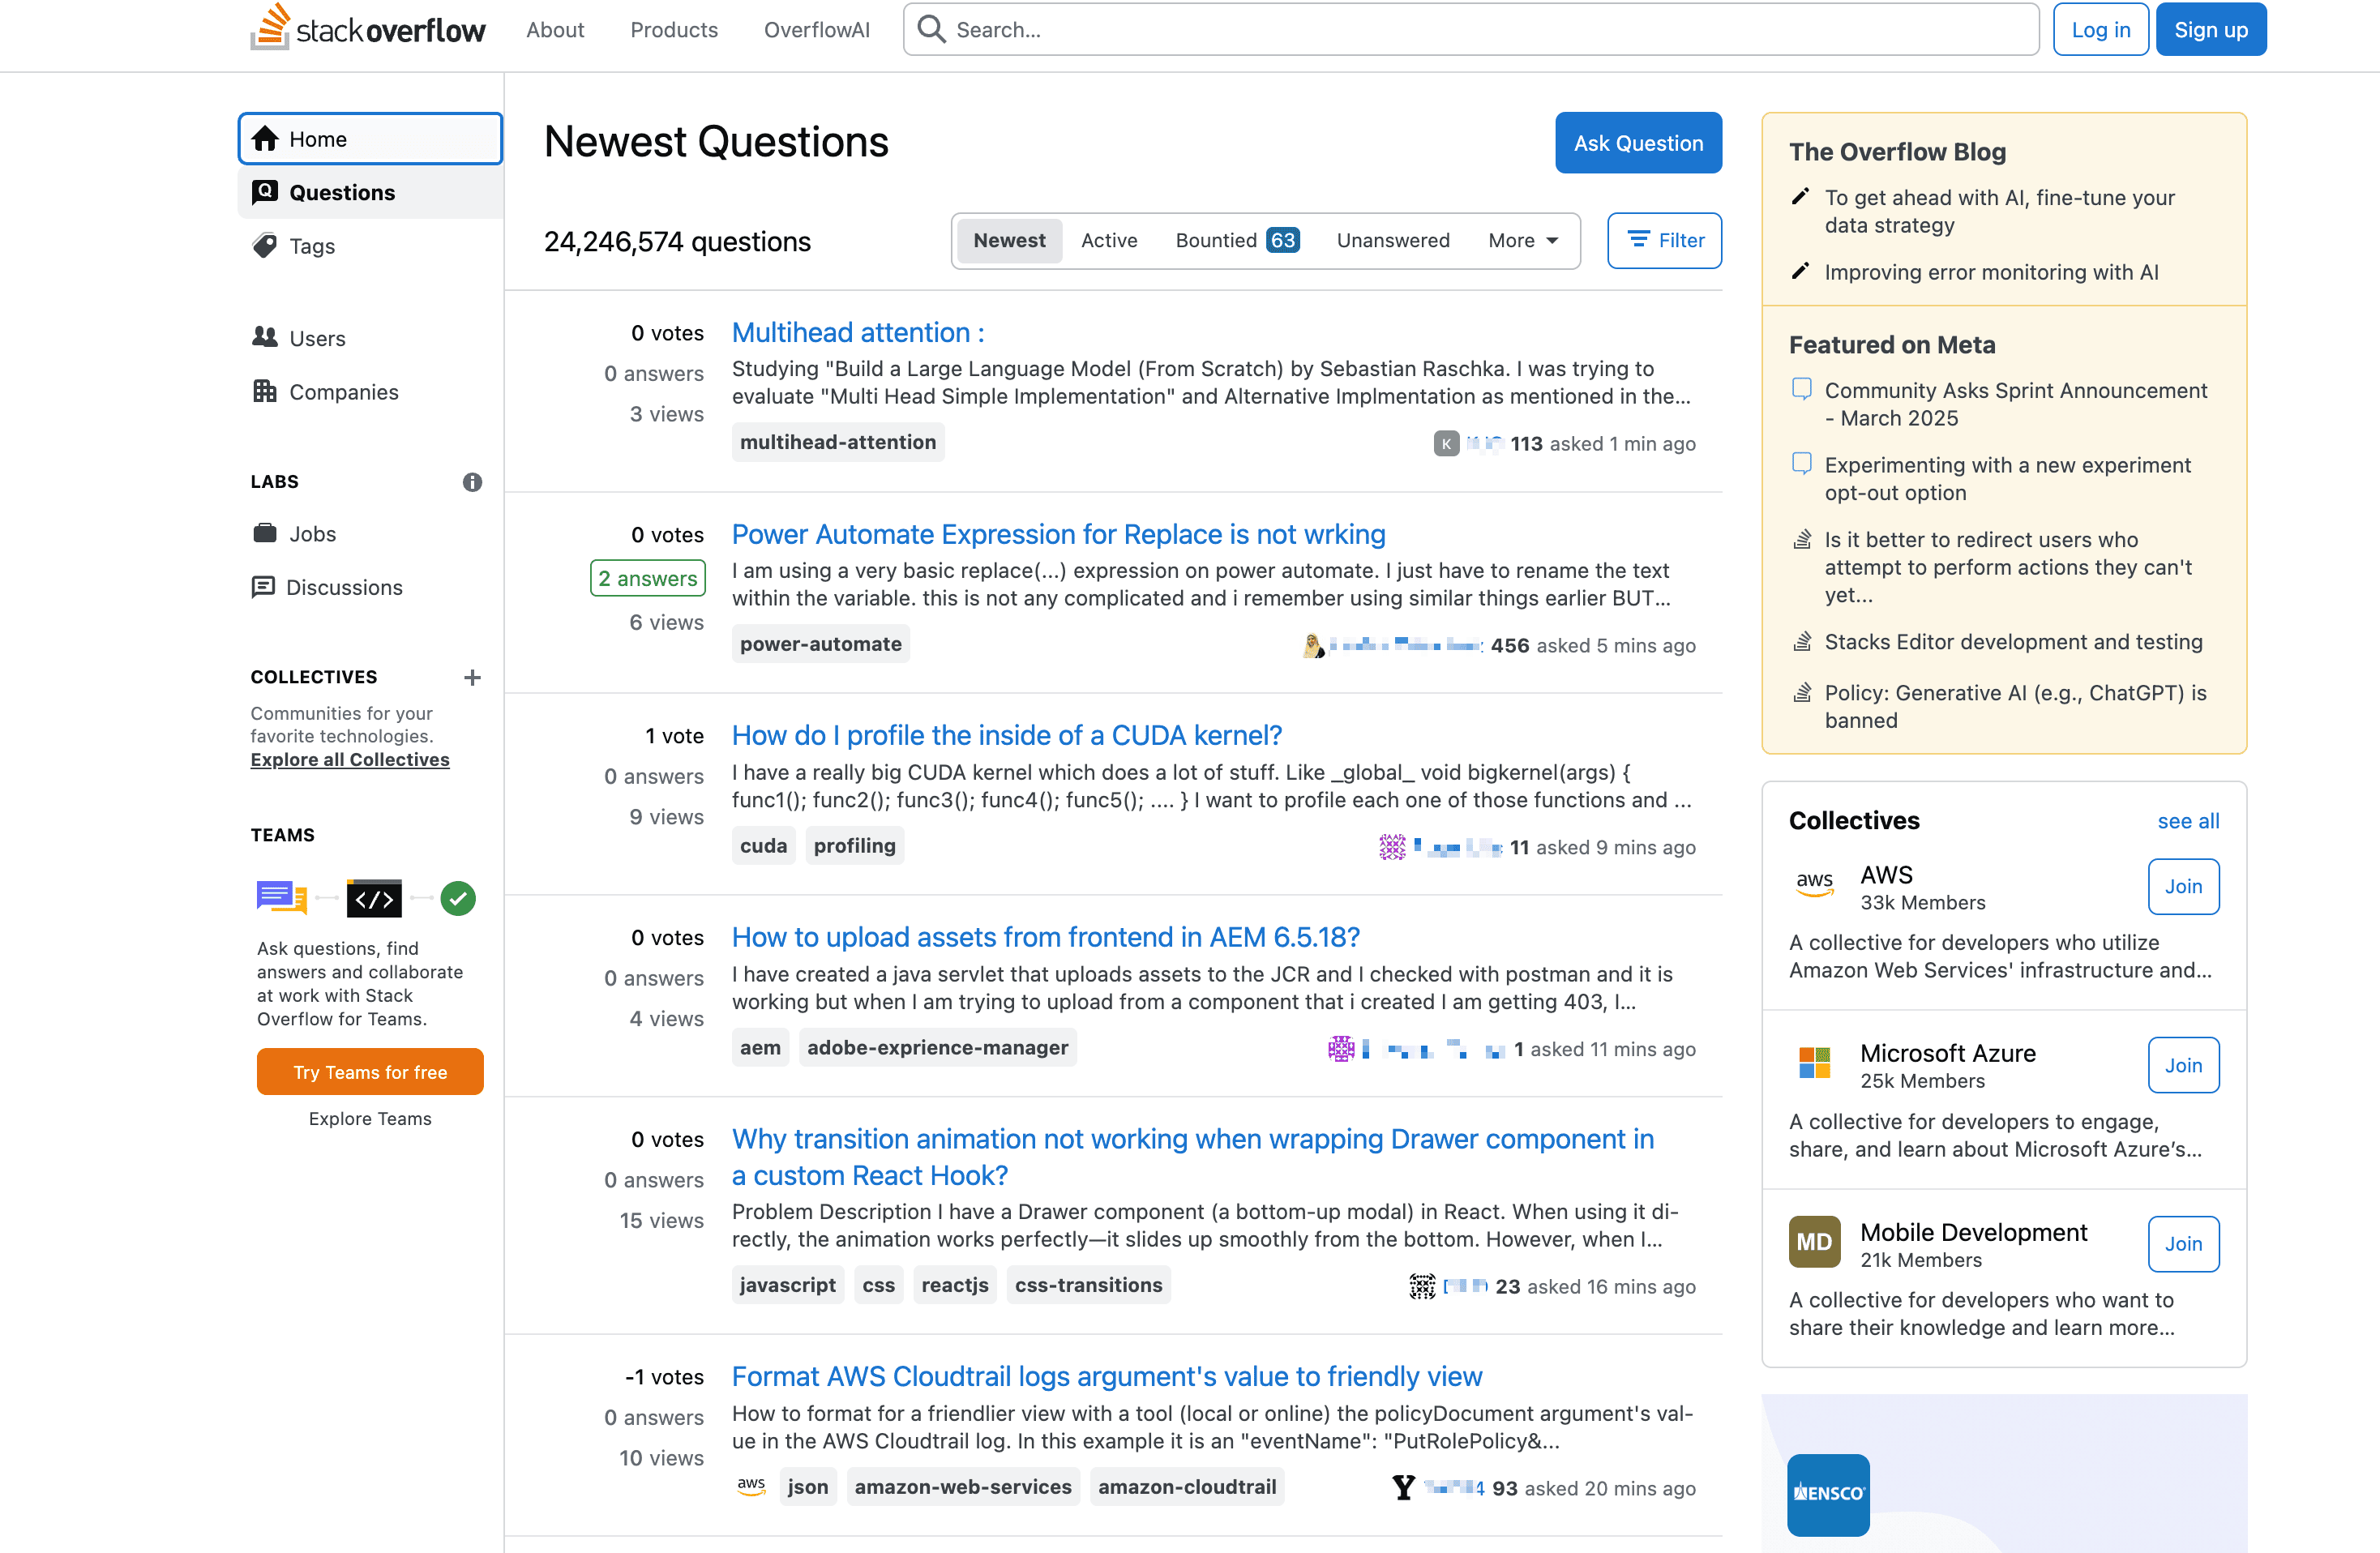This screenshot has height=1553, width=2380.
Task: Click the Tags icon in sidebar
Action: point(265,246)
